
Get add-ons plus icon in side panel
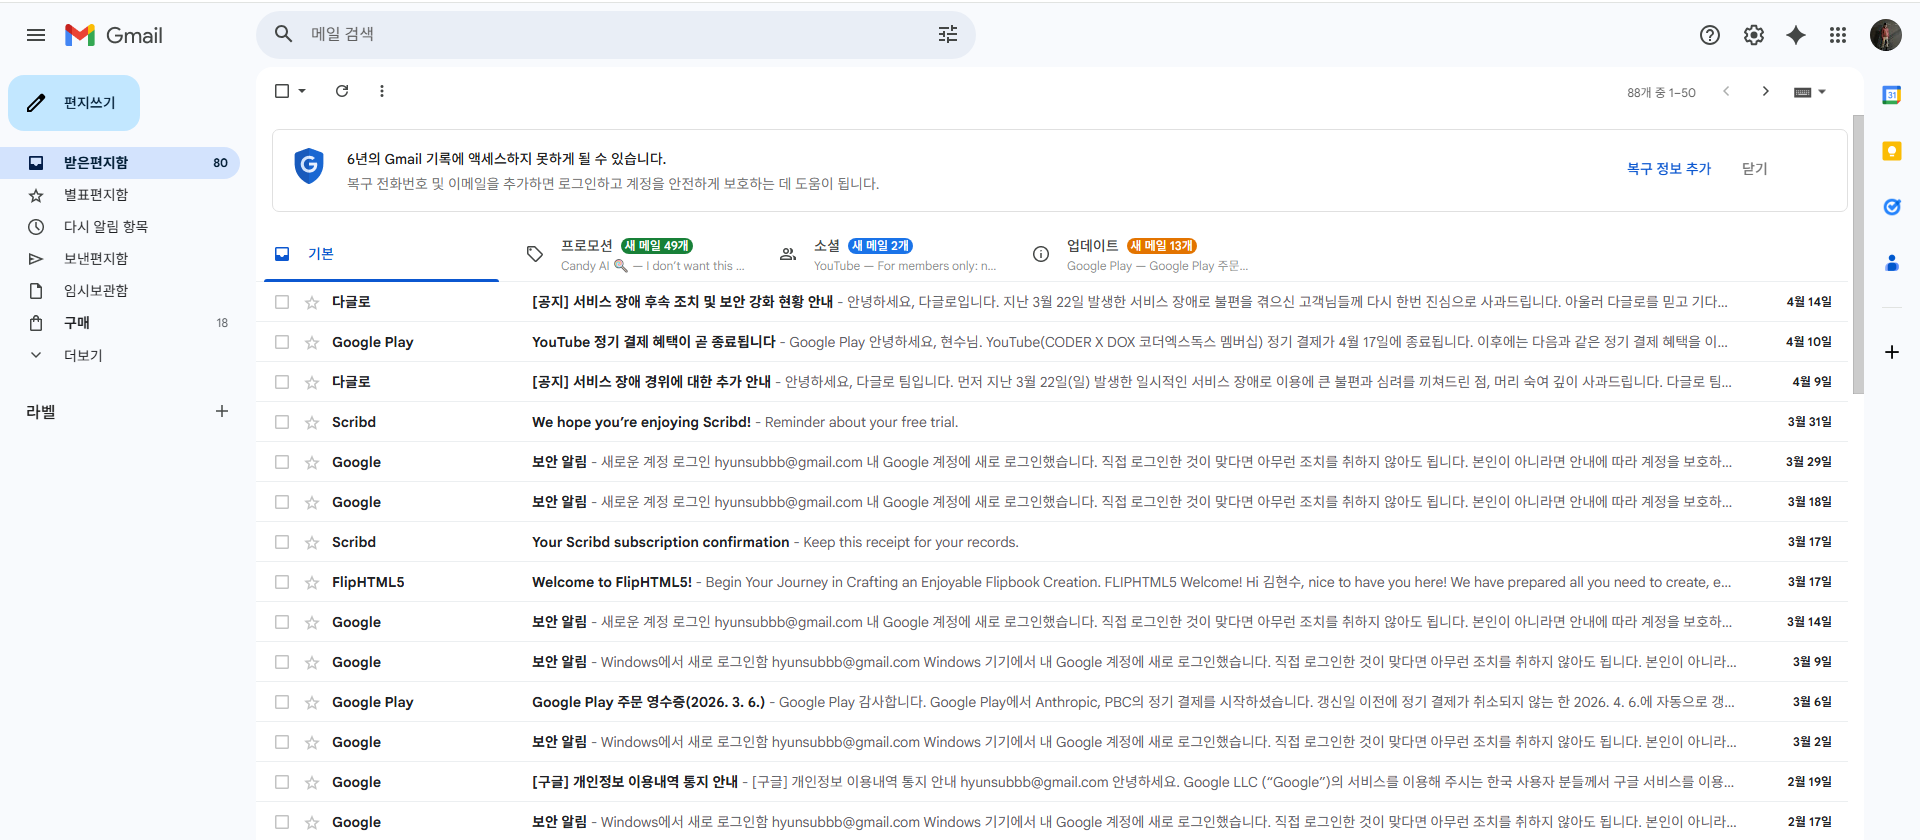(x=1892, y=352)
